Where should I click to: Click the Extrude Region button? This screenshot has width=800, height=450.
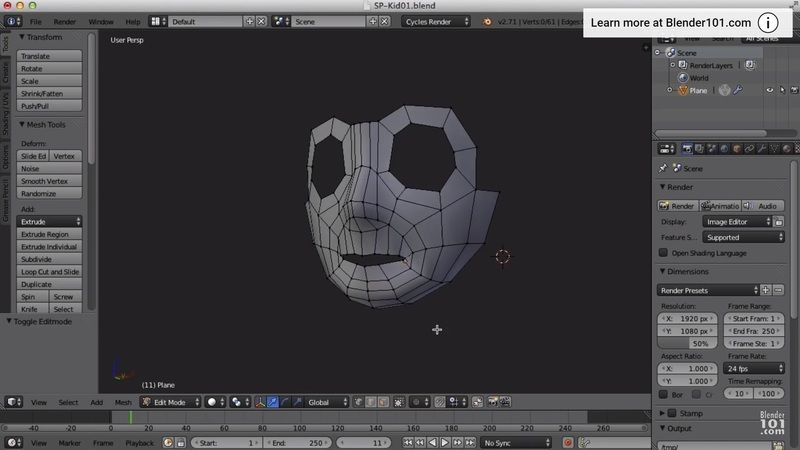point(49,234)
